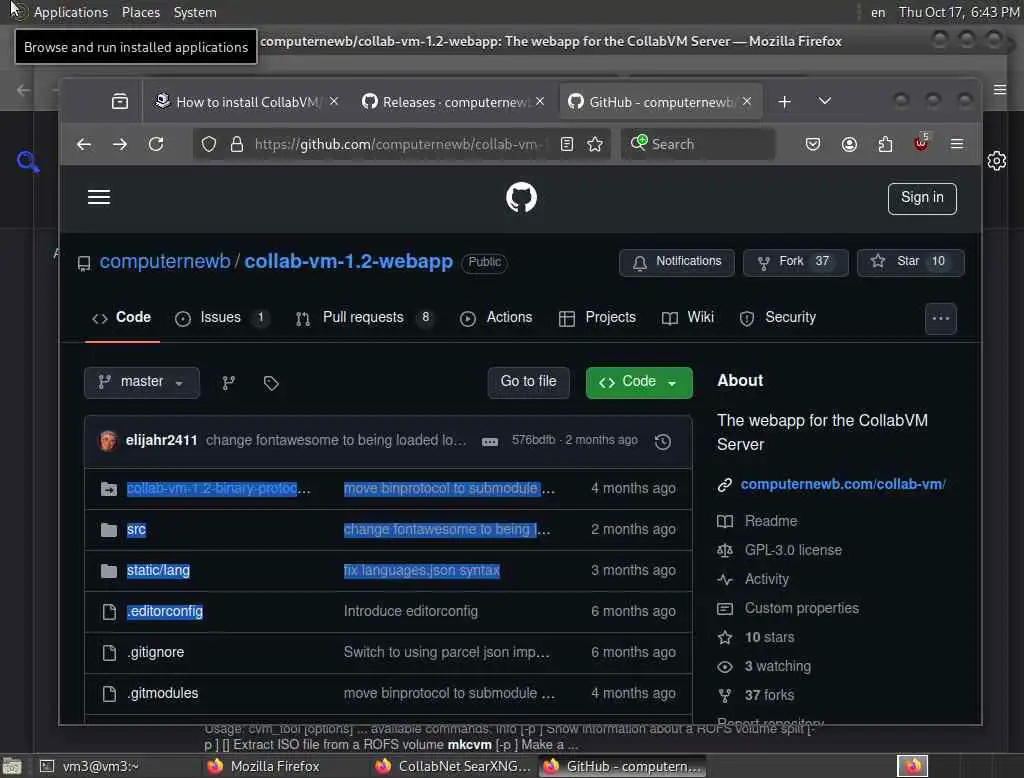Click the GitHub Octocat logo
The width and height of the screenshot is (1024, 778).
coord(521,197)
